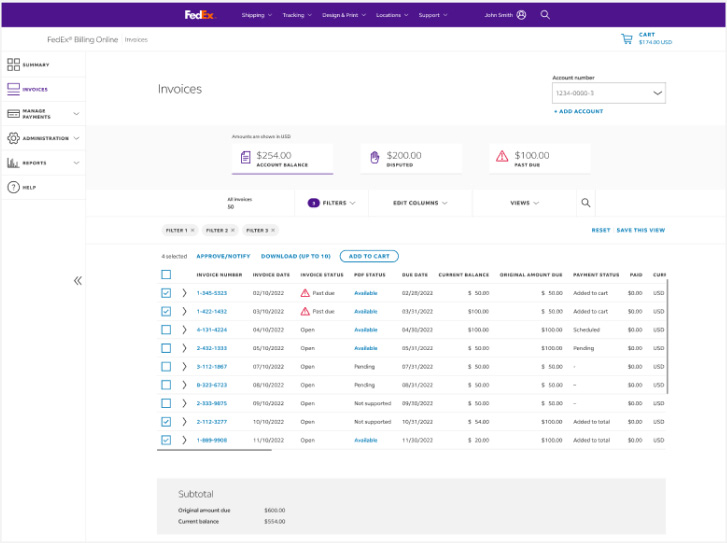This screenshot has height=543, width=727.
Task: Open the shopping cart icon
Action: (x=626, y=39)
